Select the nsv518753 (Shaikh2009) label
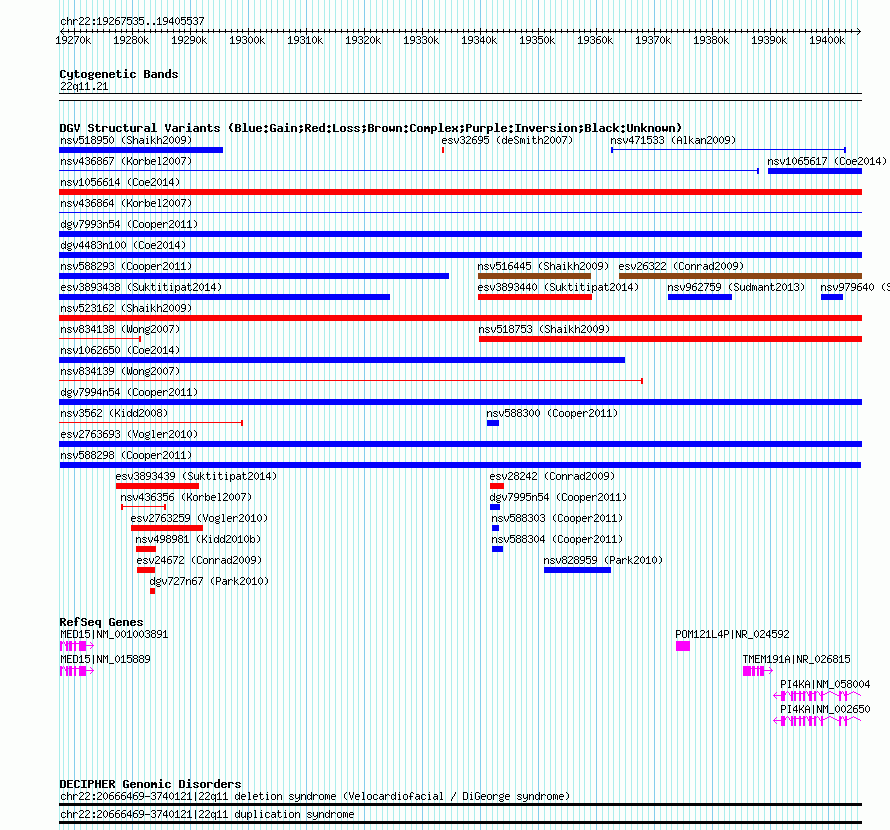890x830 pixels. coord(544,329)
